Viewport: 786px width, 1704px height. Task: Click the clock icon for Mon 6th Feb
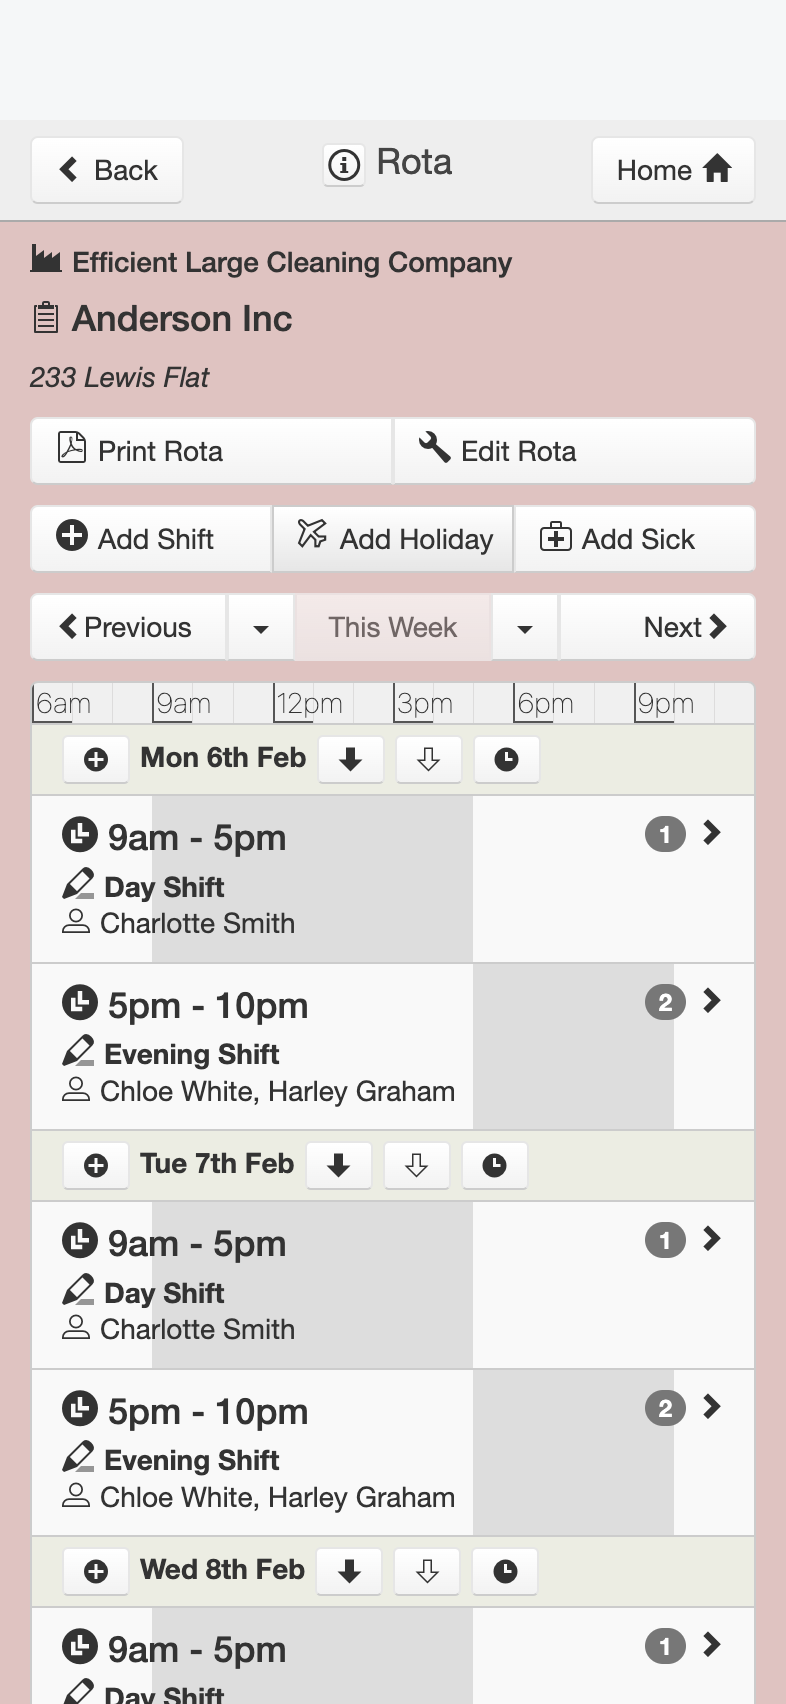(507, 760)
